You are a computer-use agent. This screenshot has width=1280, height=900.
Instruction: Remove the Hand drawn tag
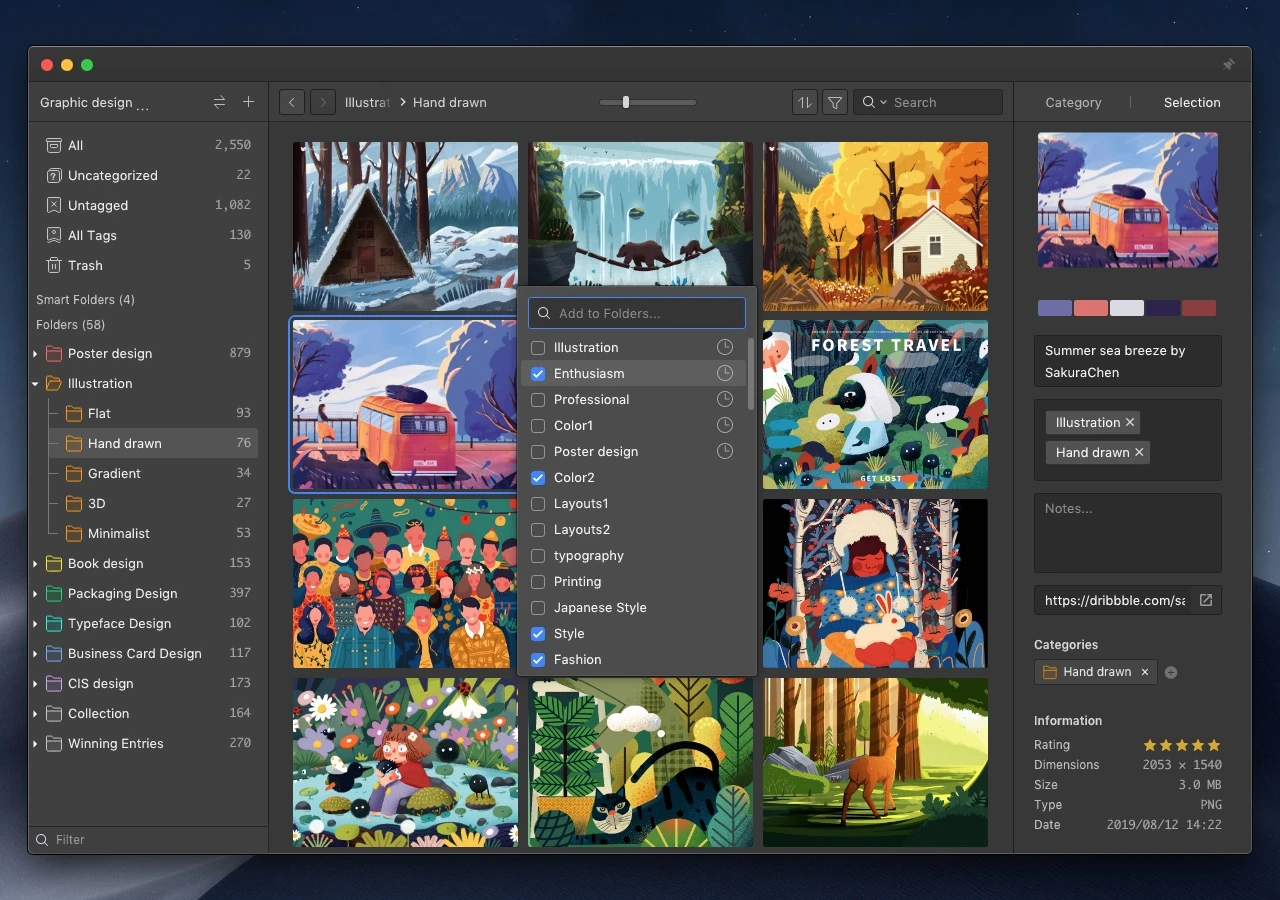(x=1138, y=452)
